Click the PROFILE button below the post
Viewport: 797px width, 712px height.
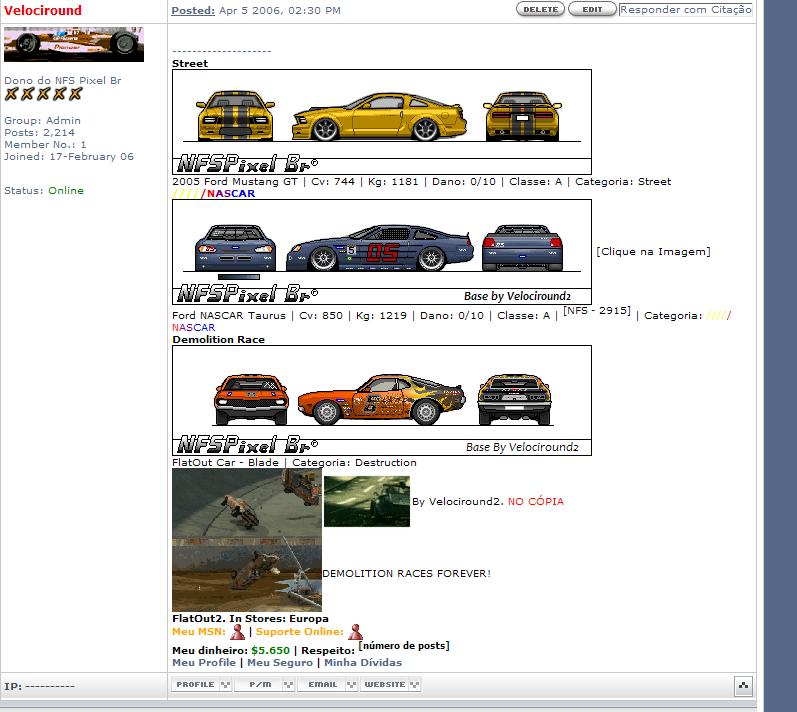coord(201,685)
